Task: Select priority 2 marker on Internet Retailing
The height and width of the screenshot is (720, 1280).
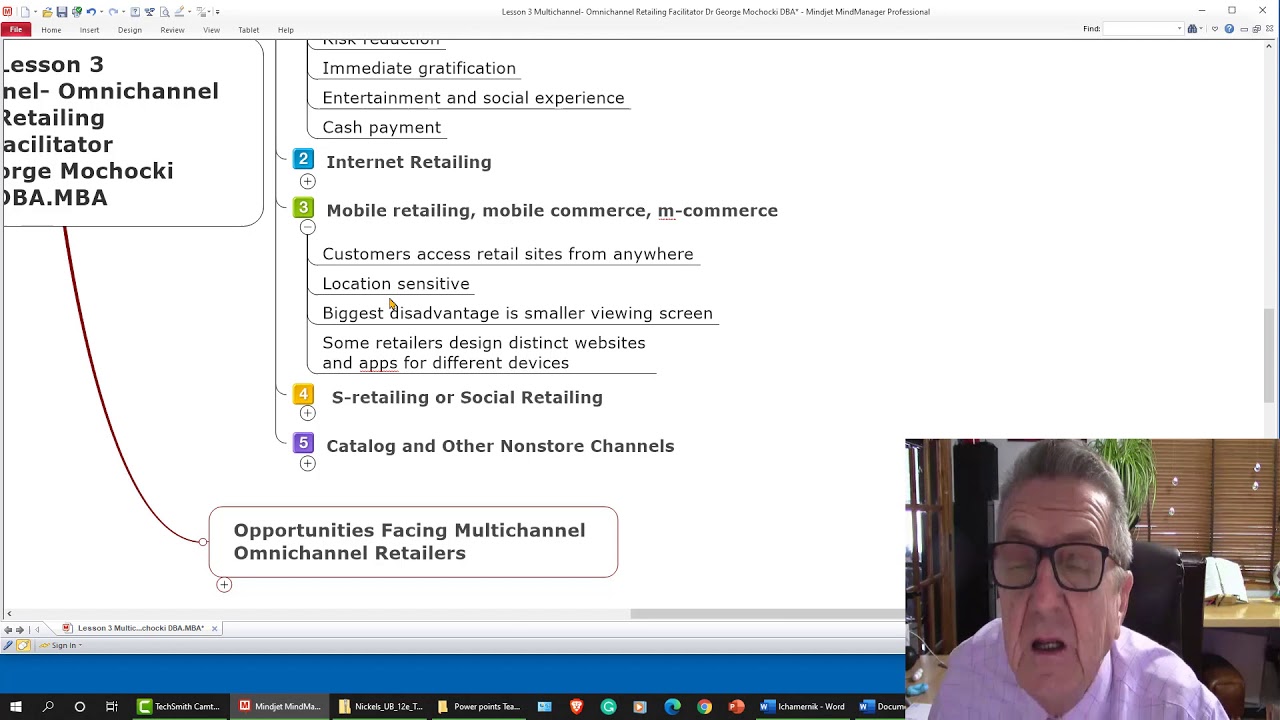Action: [x=303, y=159]
